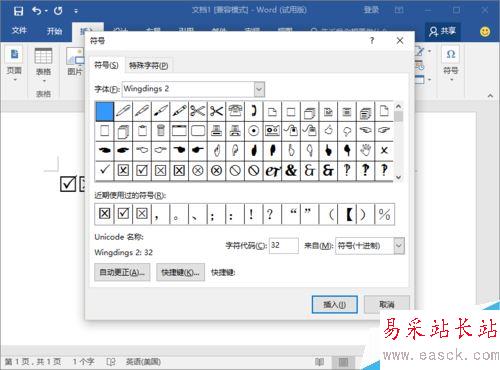
Task: Save the document from the quick access toolbar
Action: pos(18,11)
